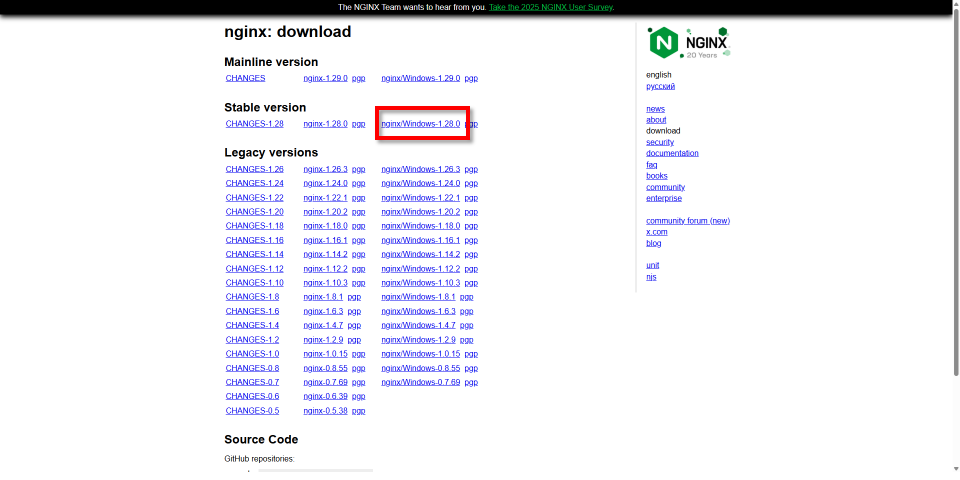Click nginx/Windows-1.29.0 download link
Image resolution: width=960 pixels, height=480 pixels.
[420, 78]
